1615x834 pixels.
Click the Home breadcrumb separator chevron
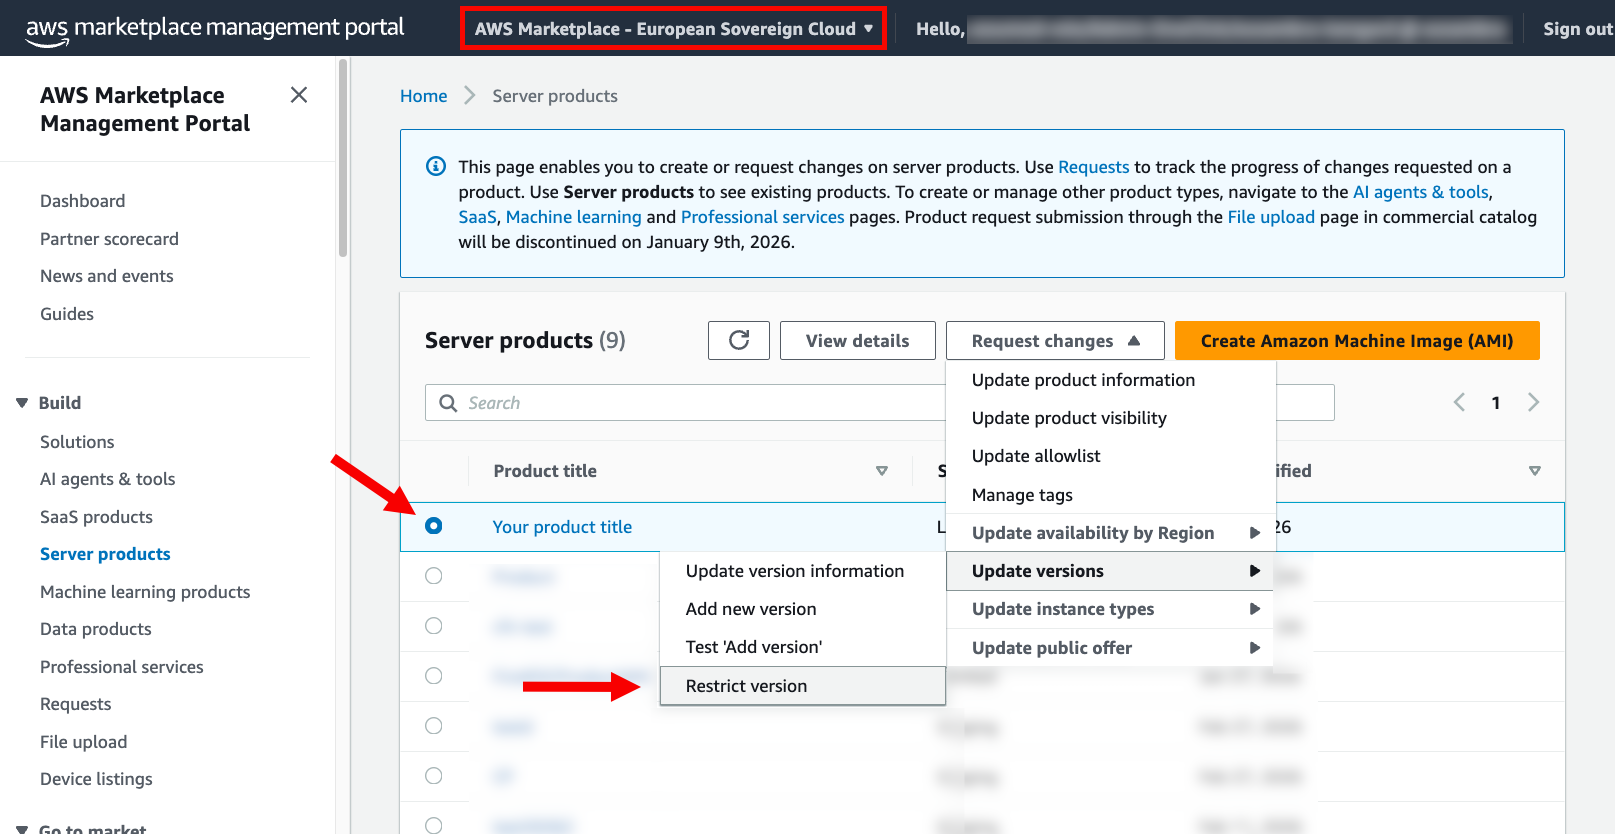470,96
